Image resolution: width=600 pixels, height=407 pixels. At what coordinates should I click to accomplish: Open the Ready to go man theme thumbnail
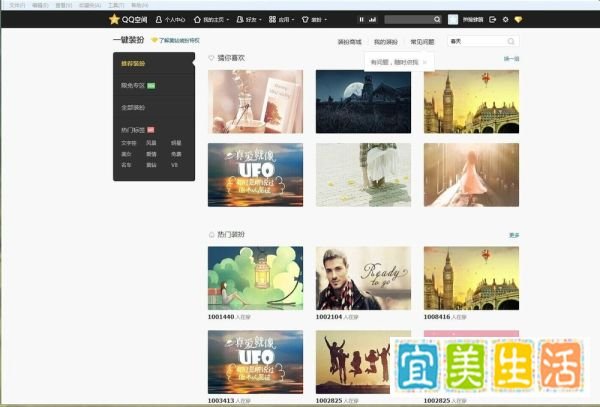coord(363,278)
